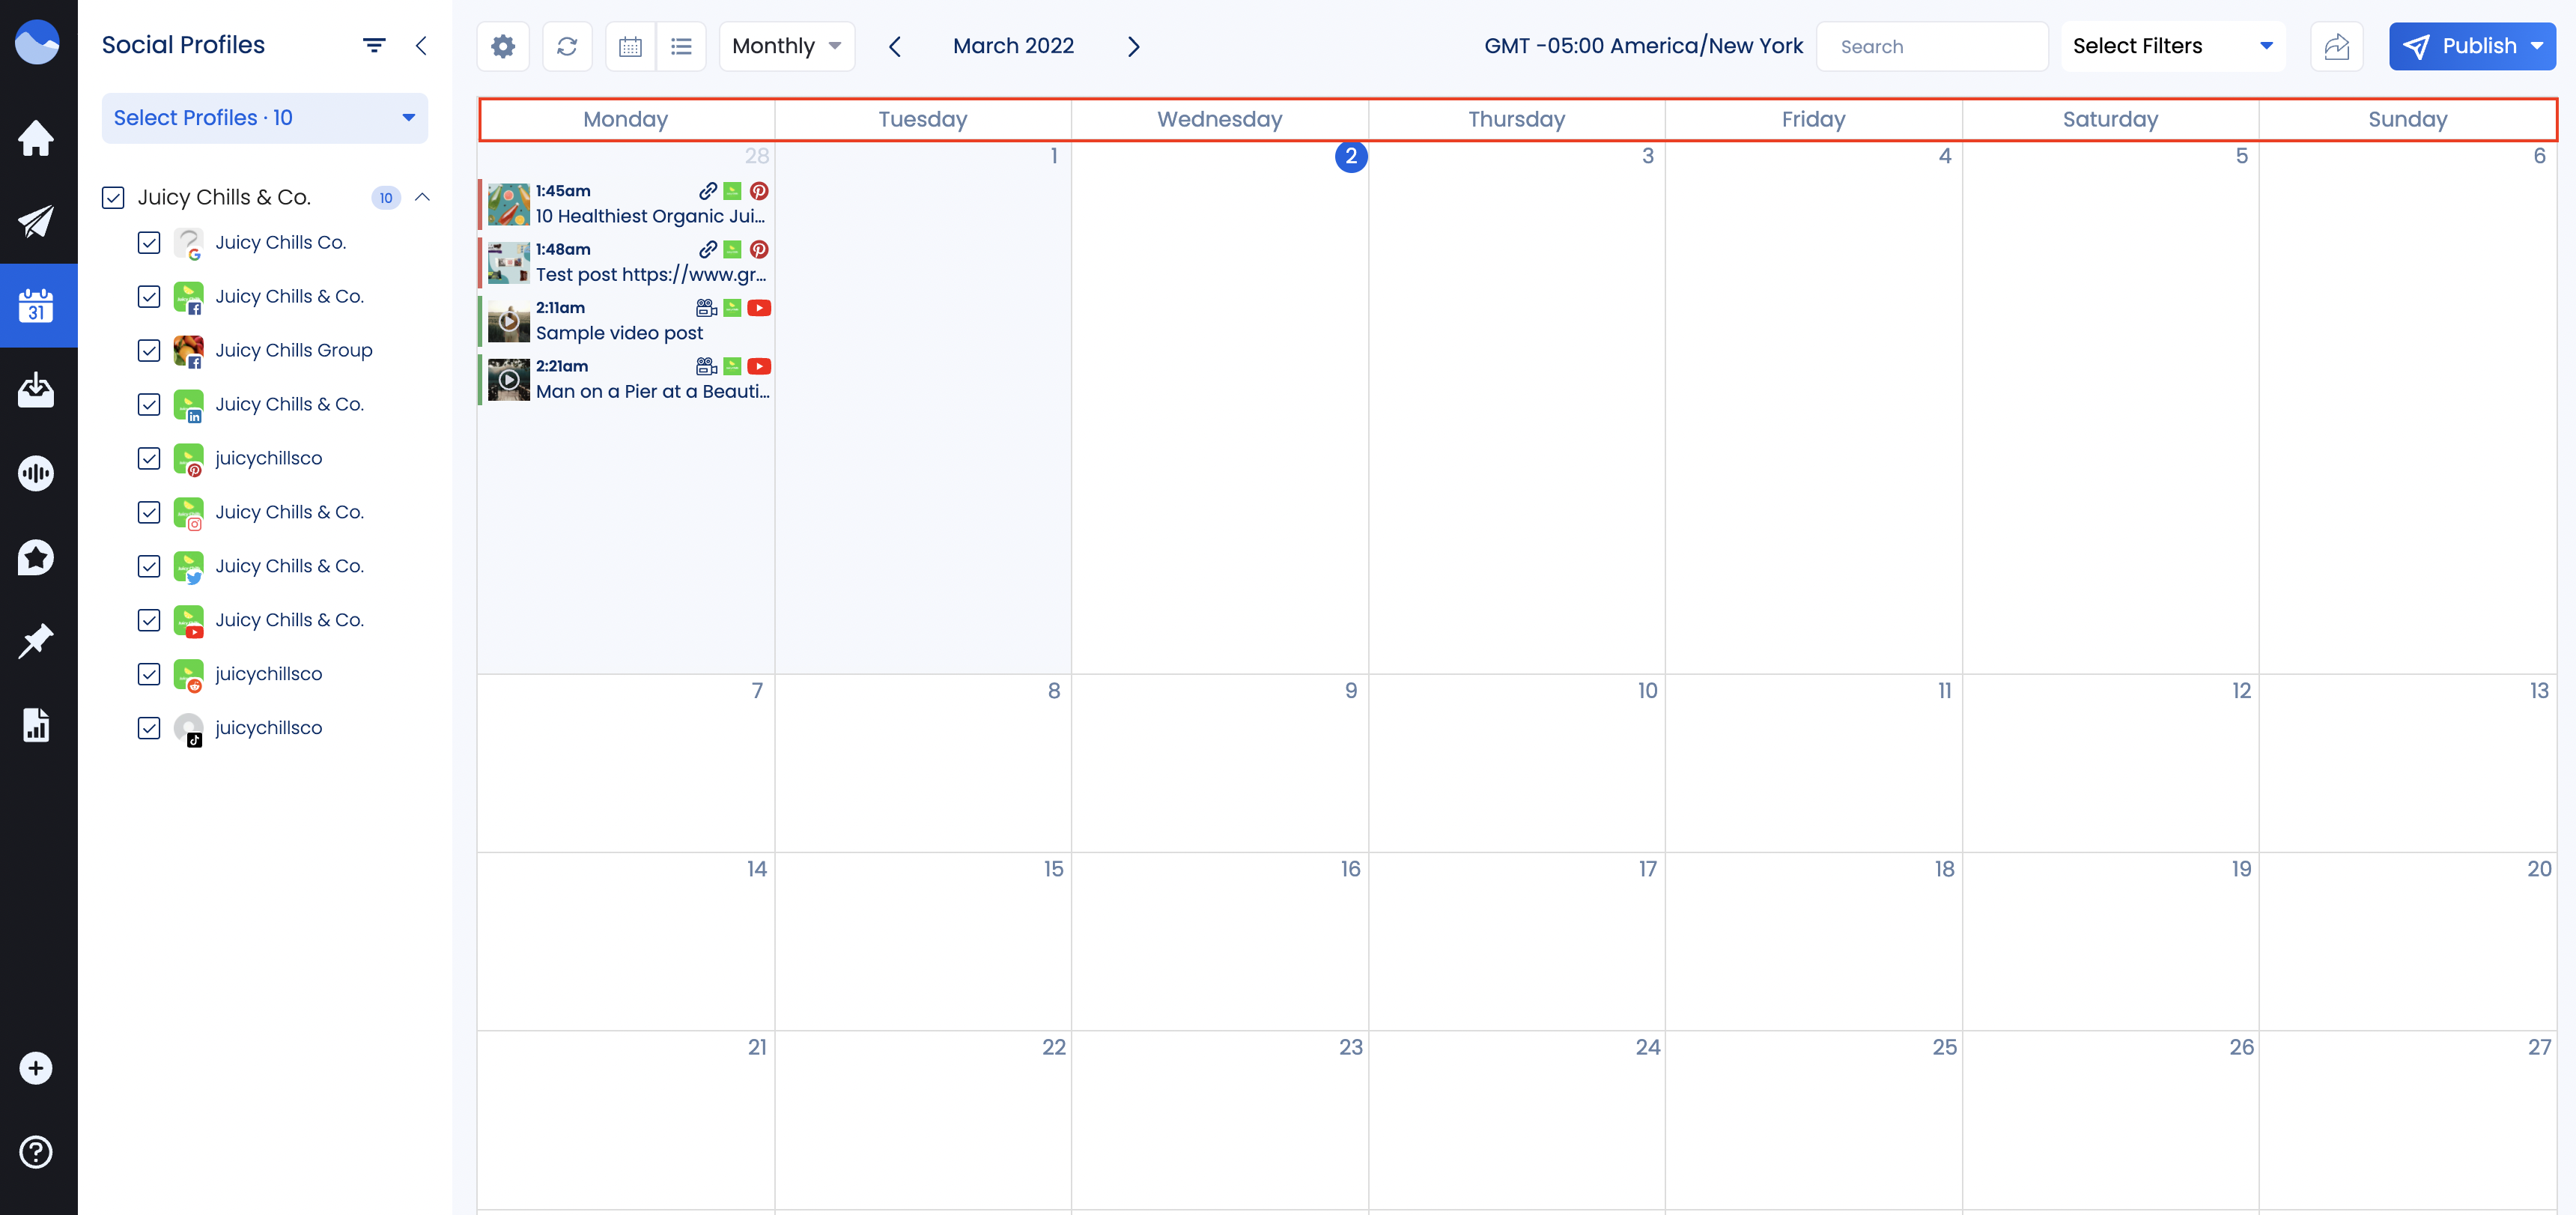Switch to calendar grid view
The height and width of the screenshot is (1215, 2576).
[x=631, y=46]
